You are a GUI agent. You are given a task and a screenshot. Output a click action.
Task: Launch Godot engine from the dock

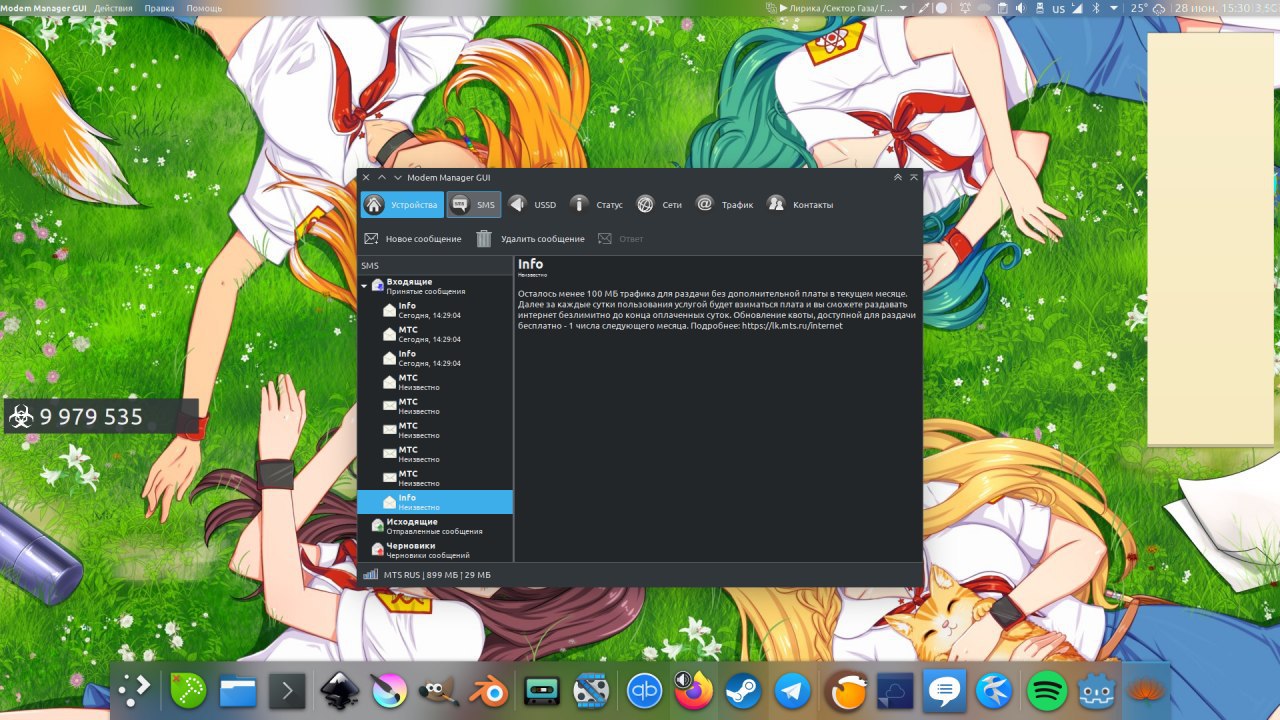1097,691
